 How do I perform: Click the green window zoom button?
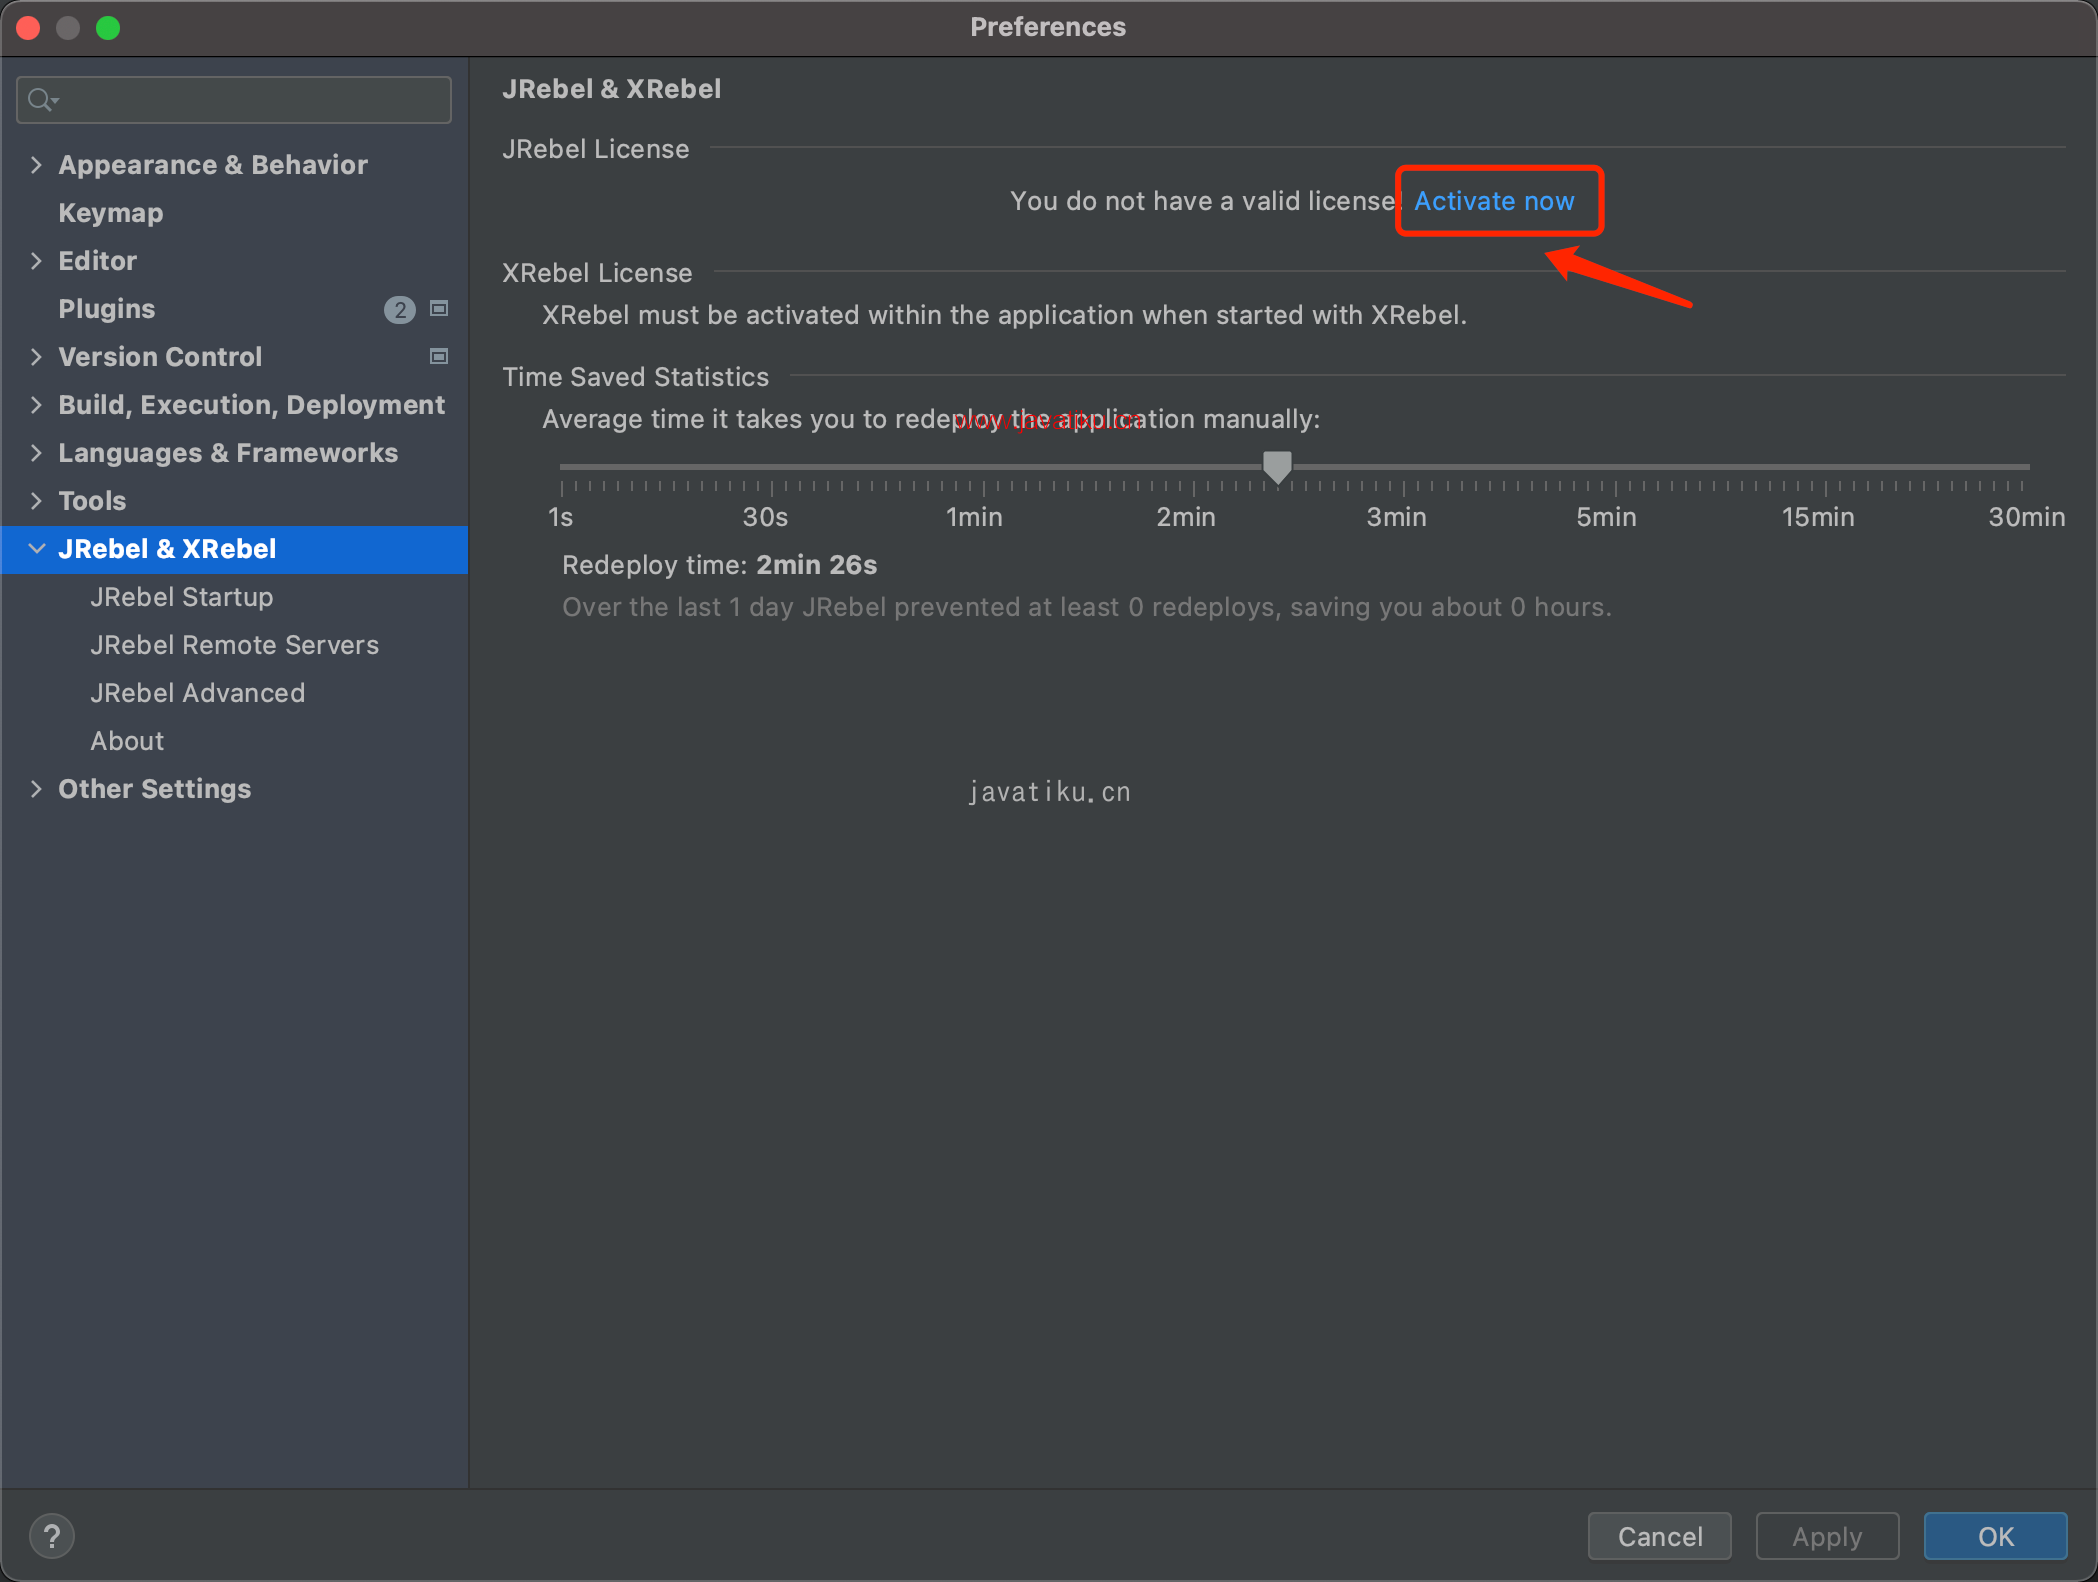(x=108, y=27)
